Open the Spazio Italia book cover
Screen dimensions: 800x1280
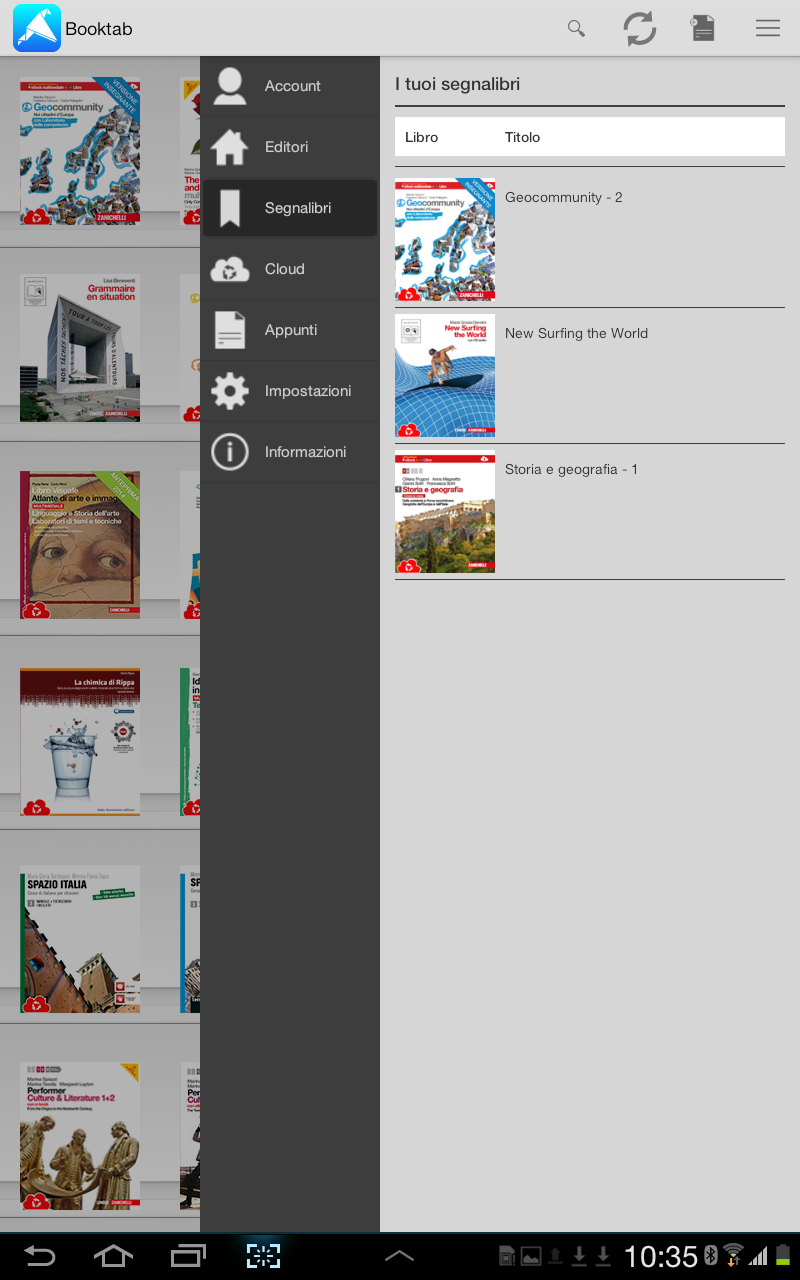pos(80,939)
